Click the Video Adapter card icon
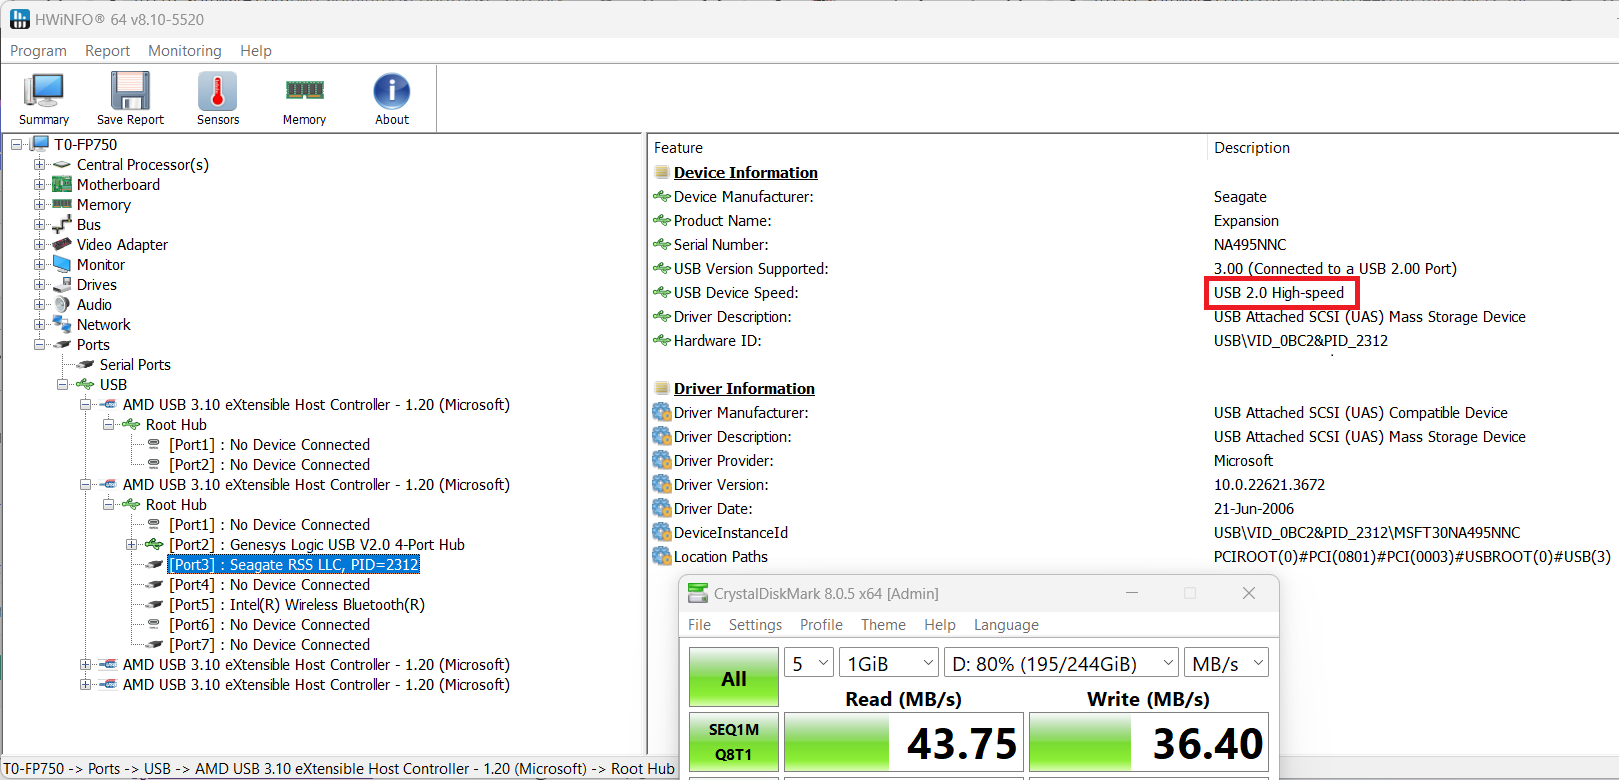Image resolution: width=1619 pixels, height=780 pixels. coord(62,245)
